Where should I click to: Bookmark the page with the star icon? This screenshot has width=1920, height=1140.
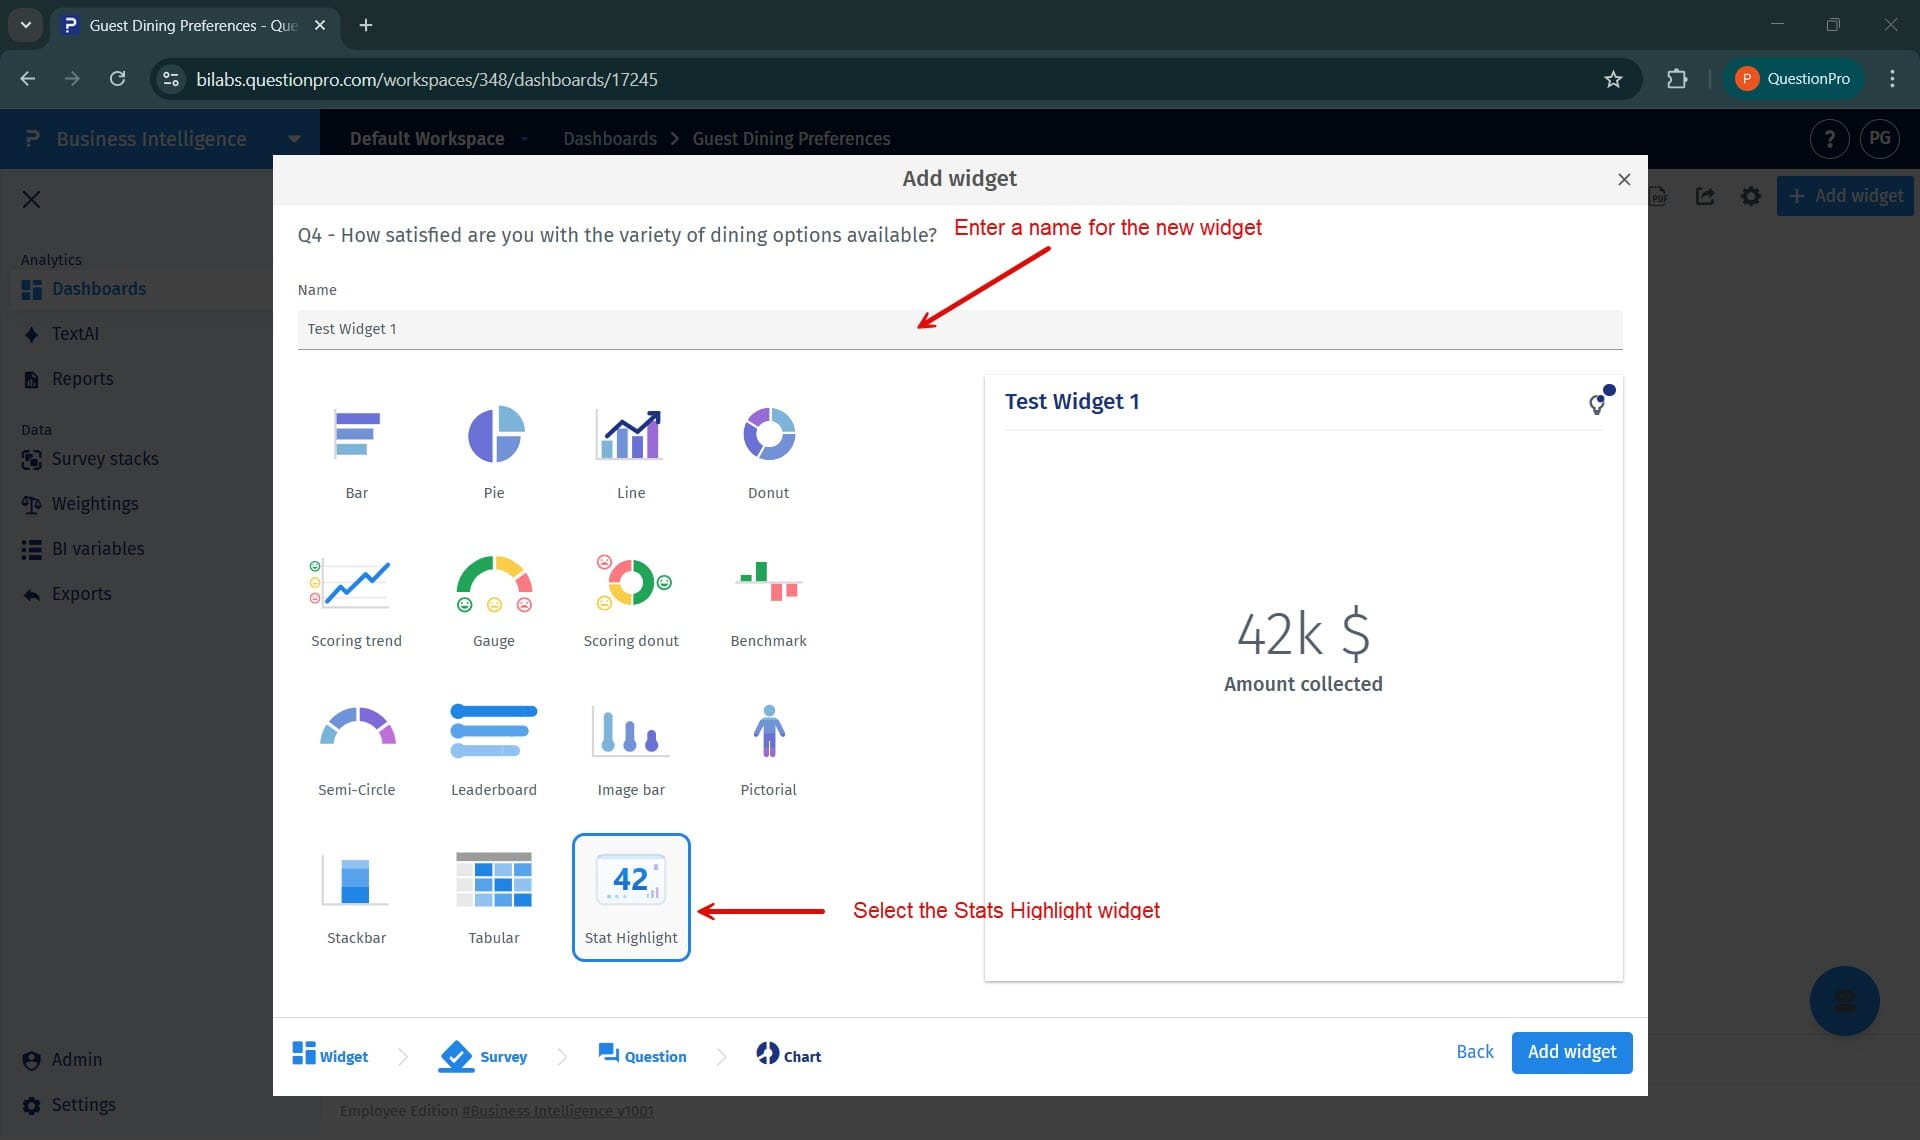1613,79
